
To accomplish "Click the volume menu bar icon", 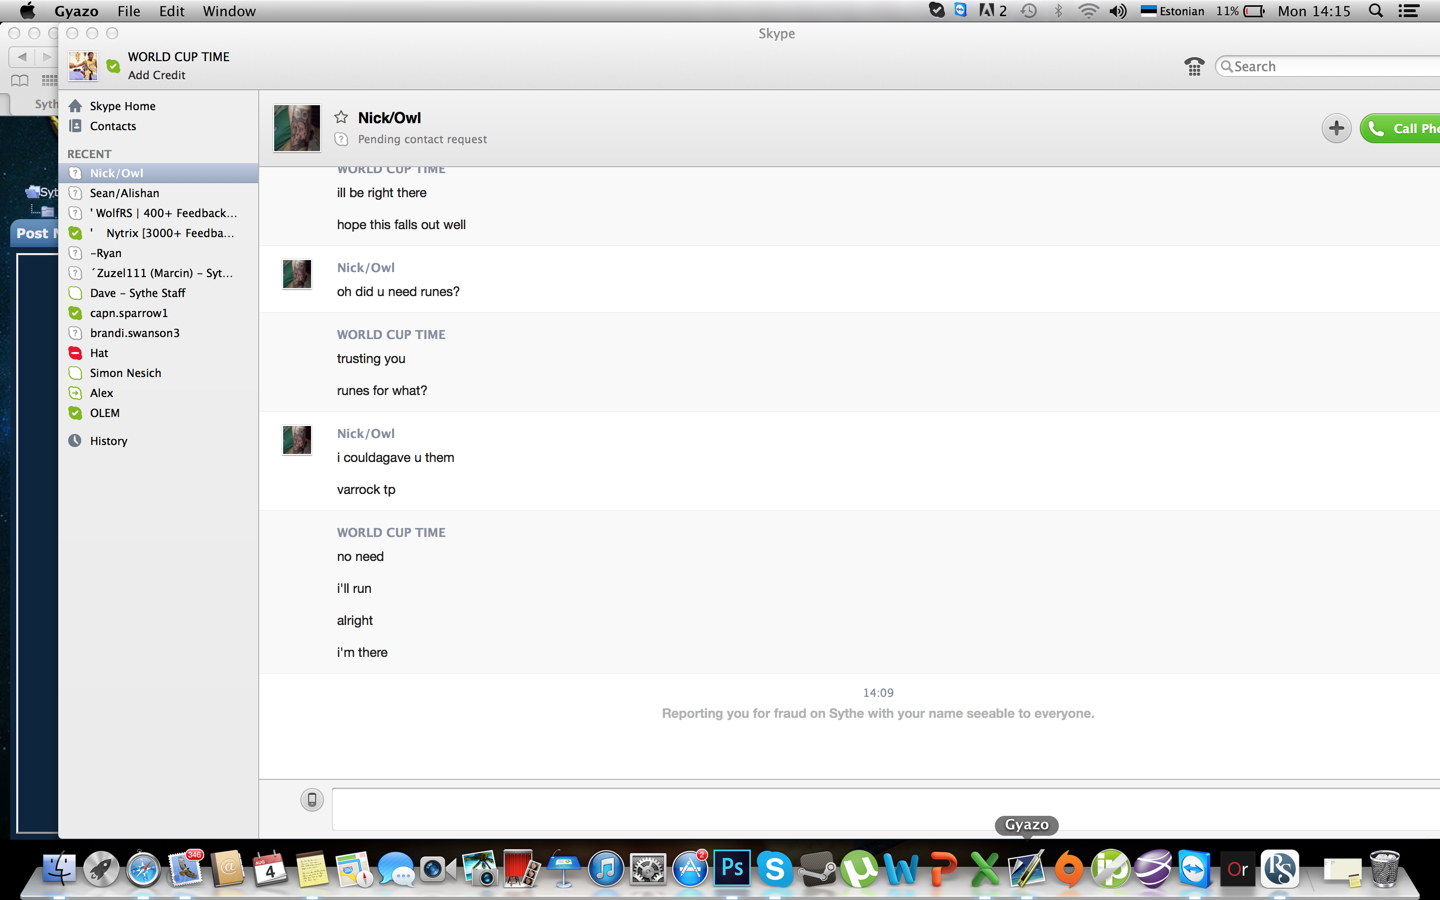I will click(1118, 11).
